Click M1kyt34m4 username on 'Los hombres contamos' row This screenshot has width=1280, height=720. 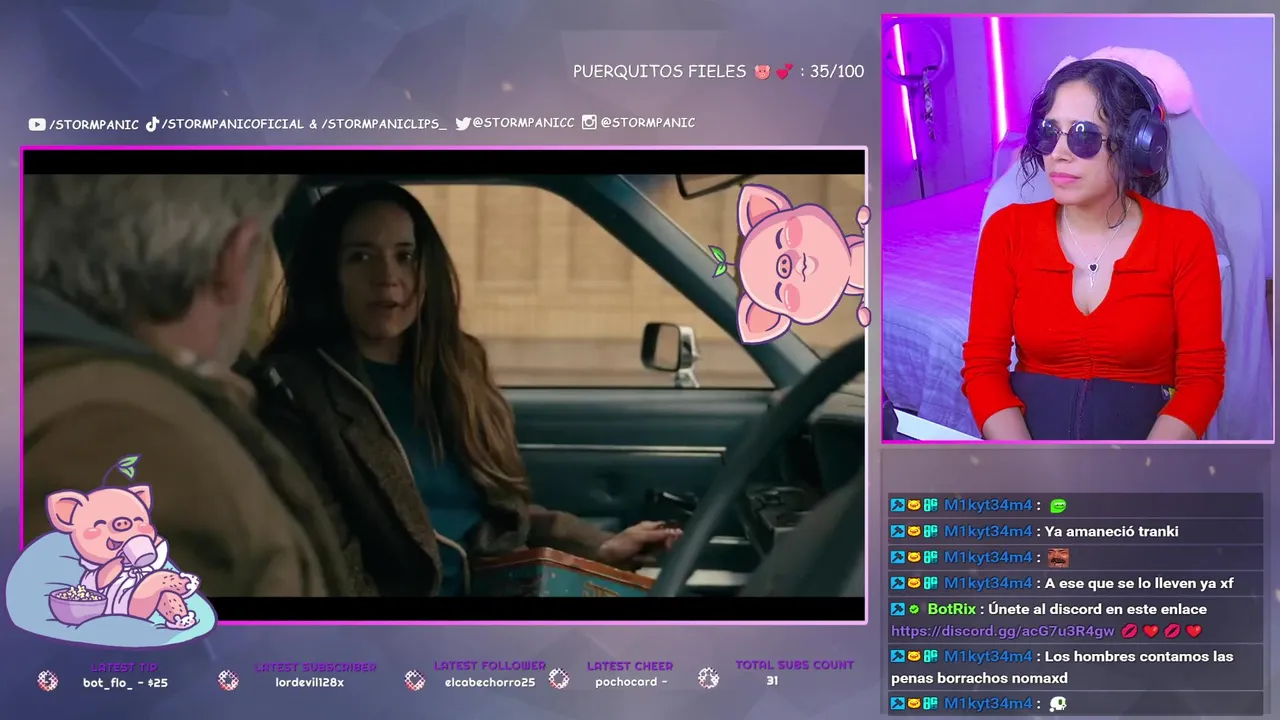click(x=988, y=657)
